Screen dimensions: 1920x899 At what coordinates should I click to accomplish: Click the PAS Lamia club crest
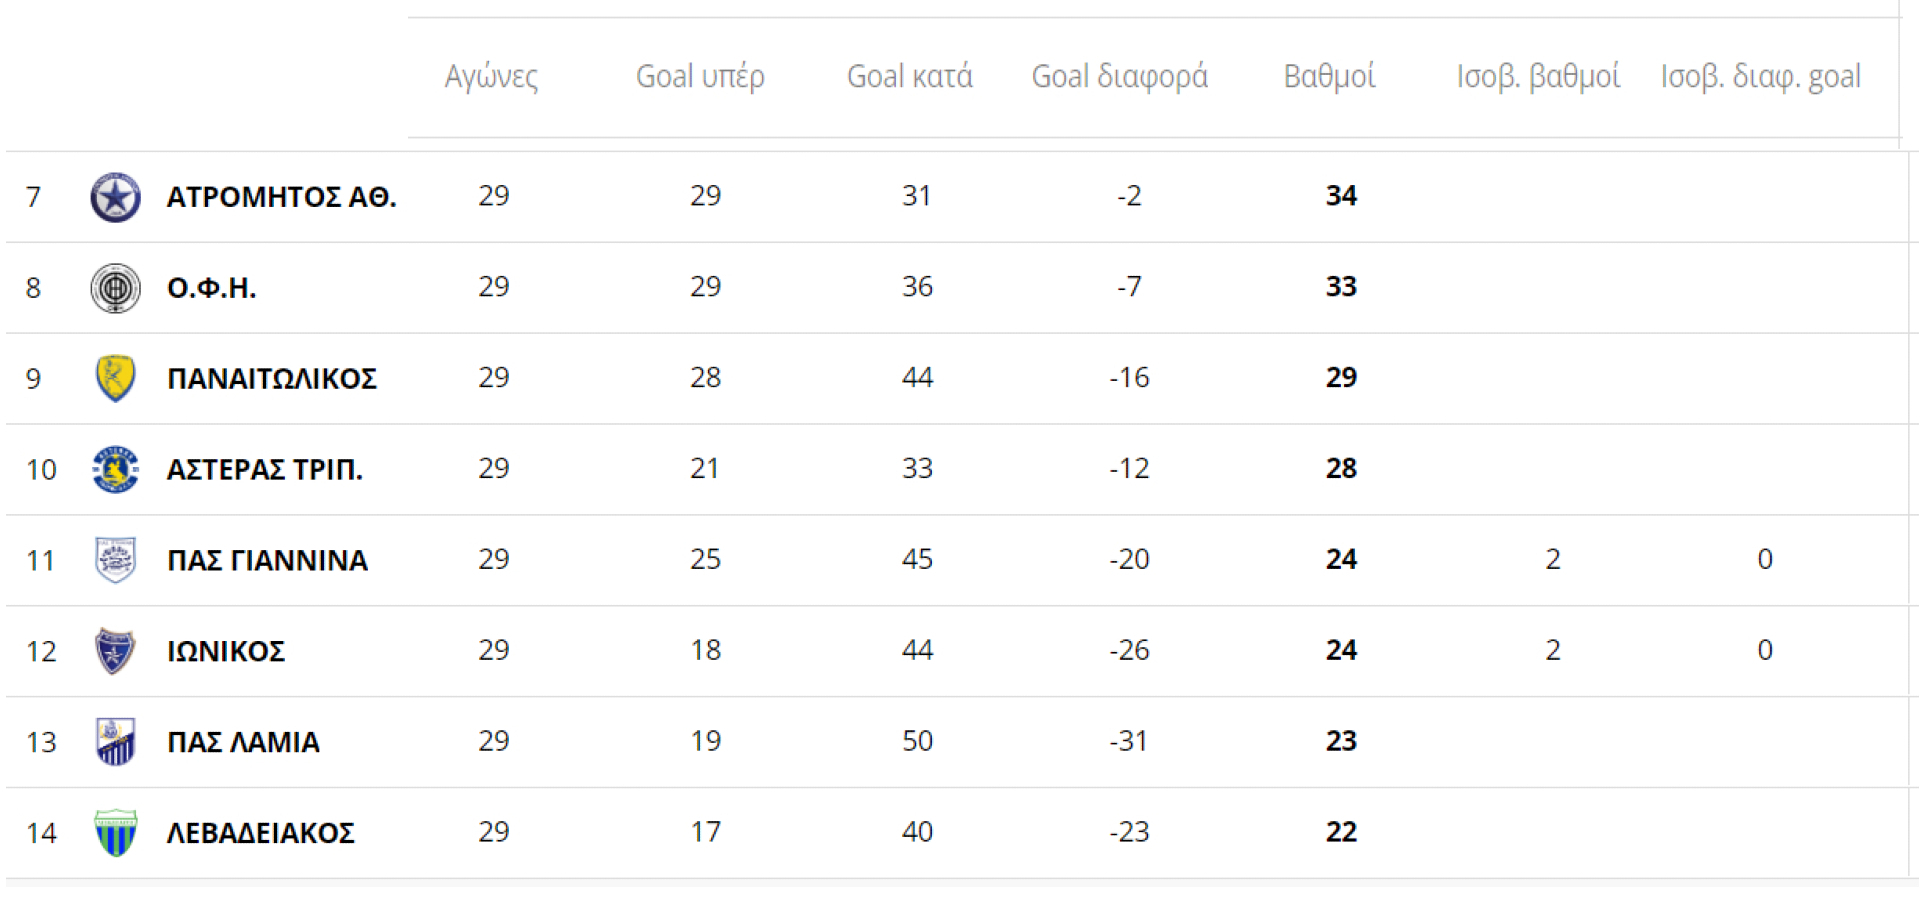(115, 742)
